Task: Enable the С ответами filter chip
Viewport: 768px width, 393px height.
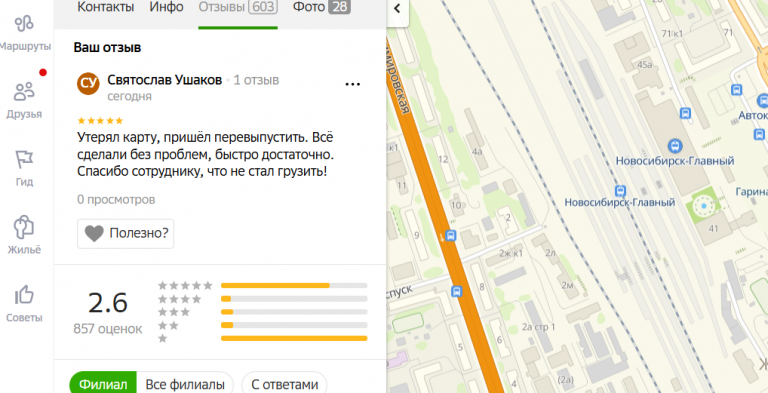Action: (x=284, y=384)
